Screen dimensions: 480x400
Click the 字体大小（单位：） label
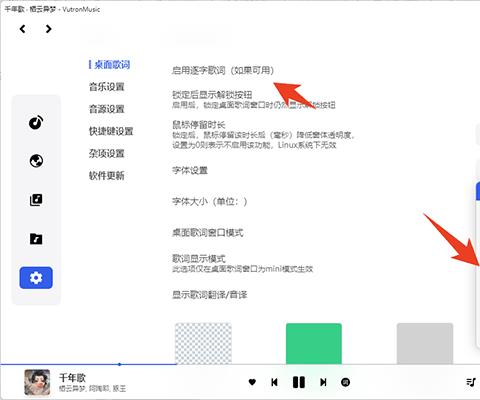pos(210,201)
